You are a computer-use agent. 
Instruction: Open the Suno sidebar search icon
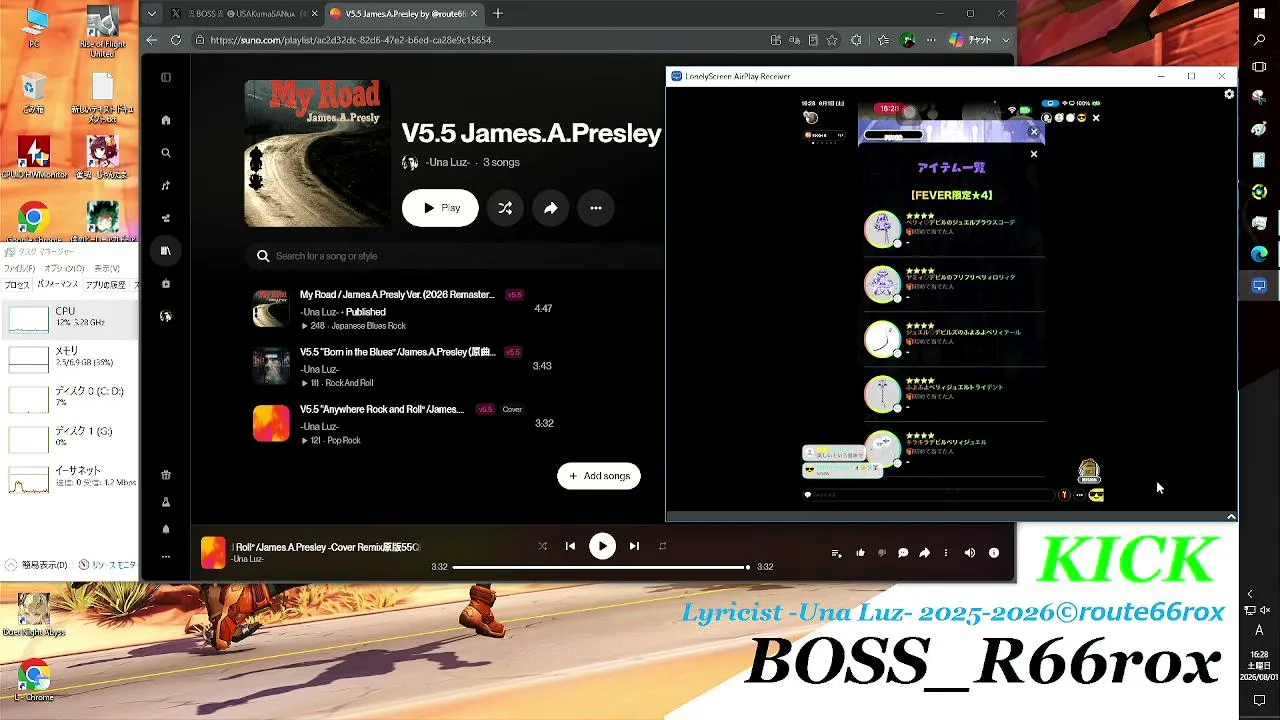pos(166,153)
